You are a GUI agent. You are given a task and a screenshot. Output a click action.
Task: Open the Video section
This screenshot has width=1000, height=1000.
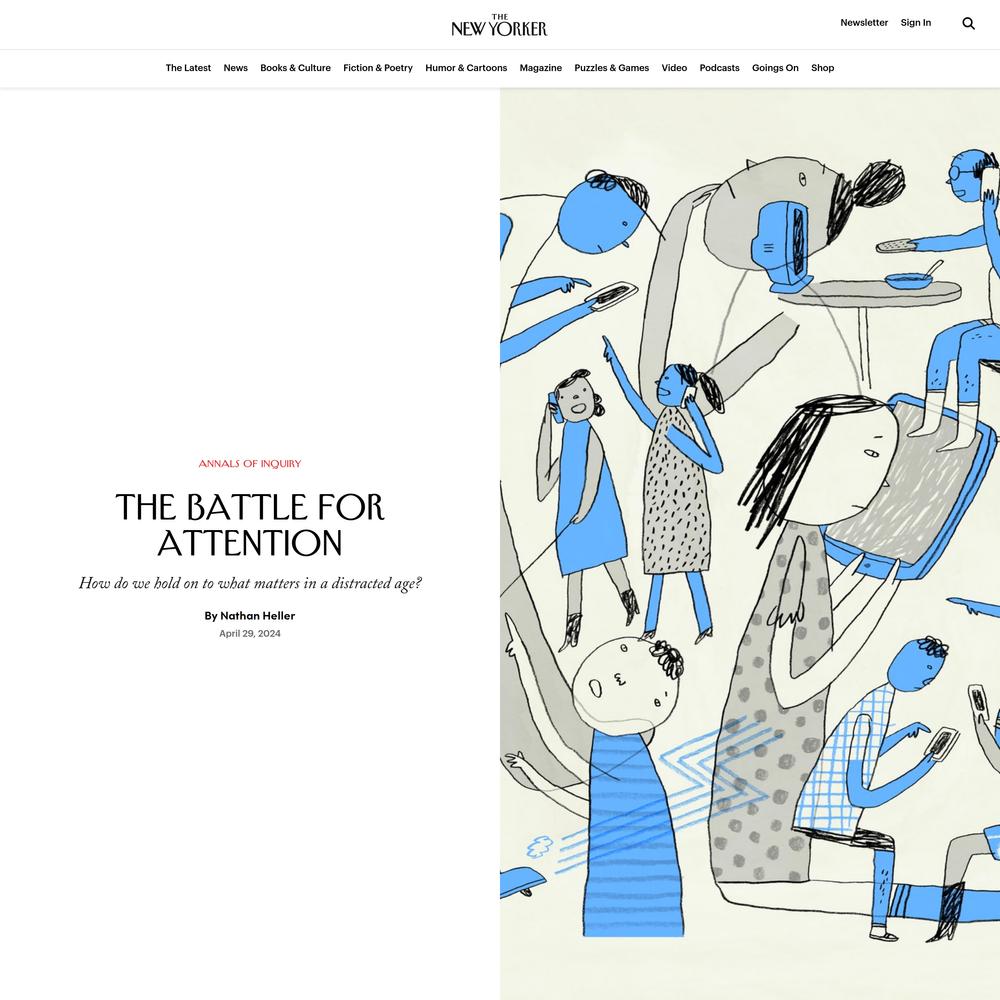(674, 68)
